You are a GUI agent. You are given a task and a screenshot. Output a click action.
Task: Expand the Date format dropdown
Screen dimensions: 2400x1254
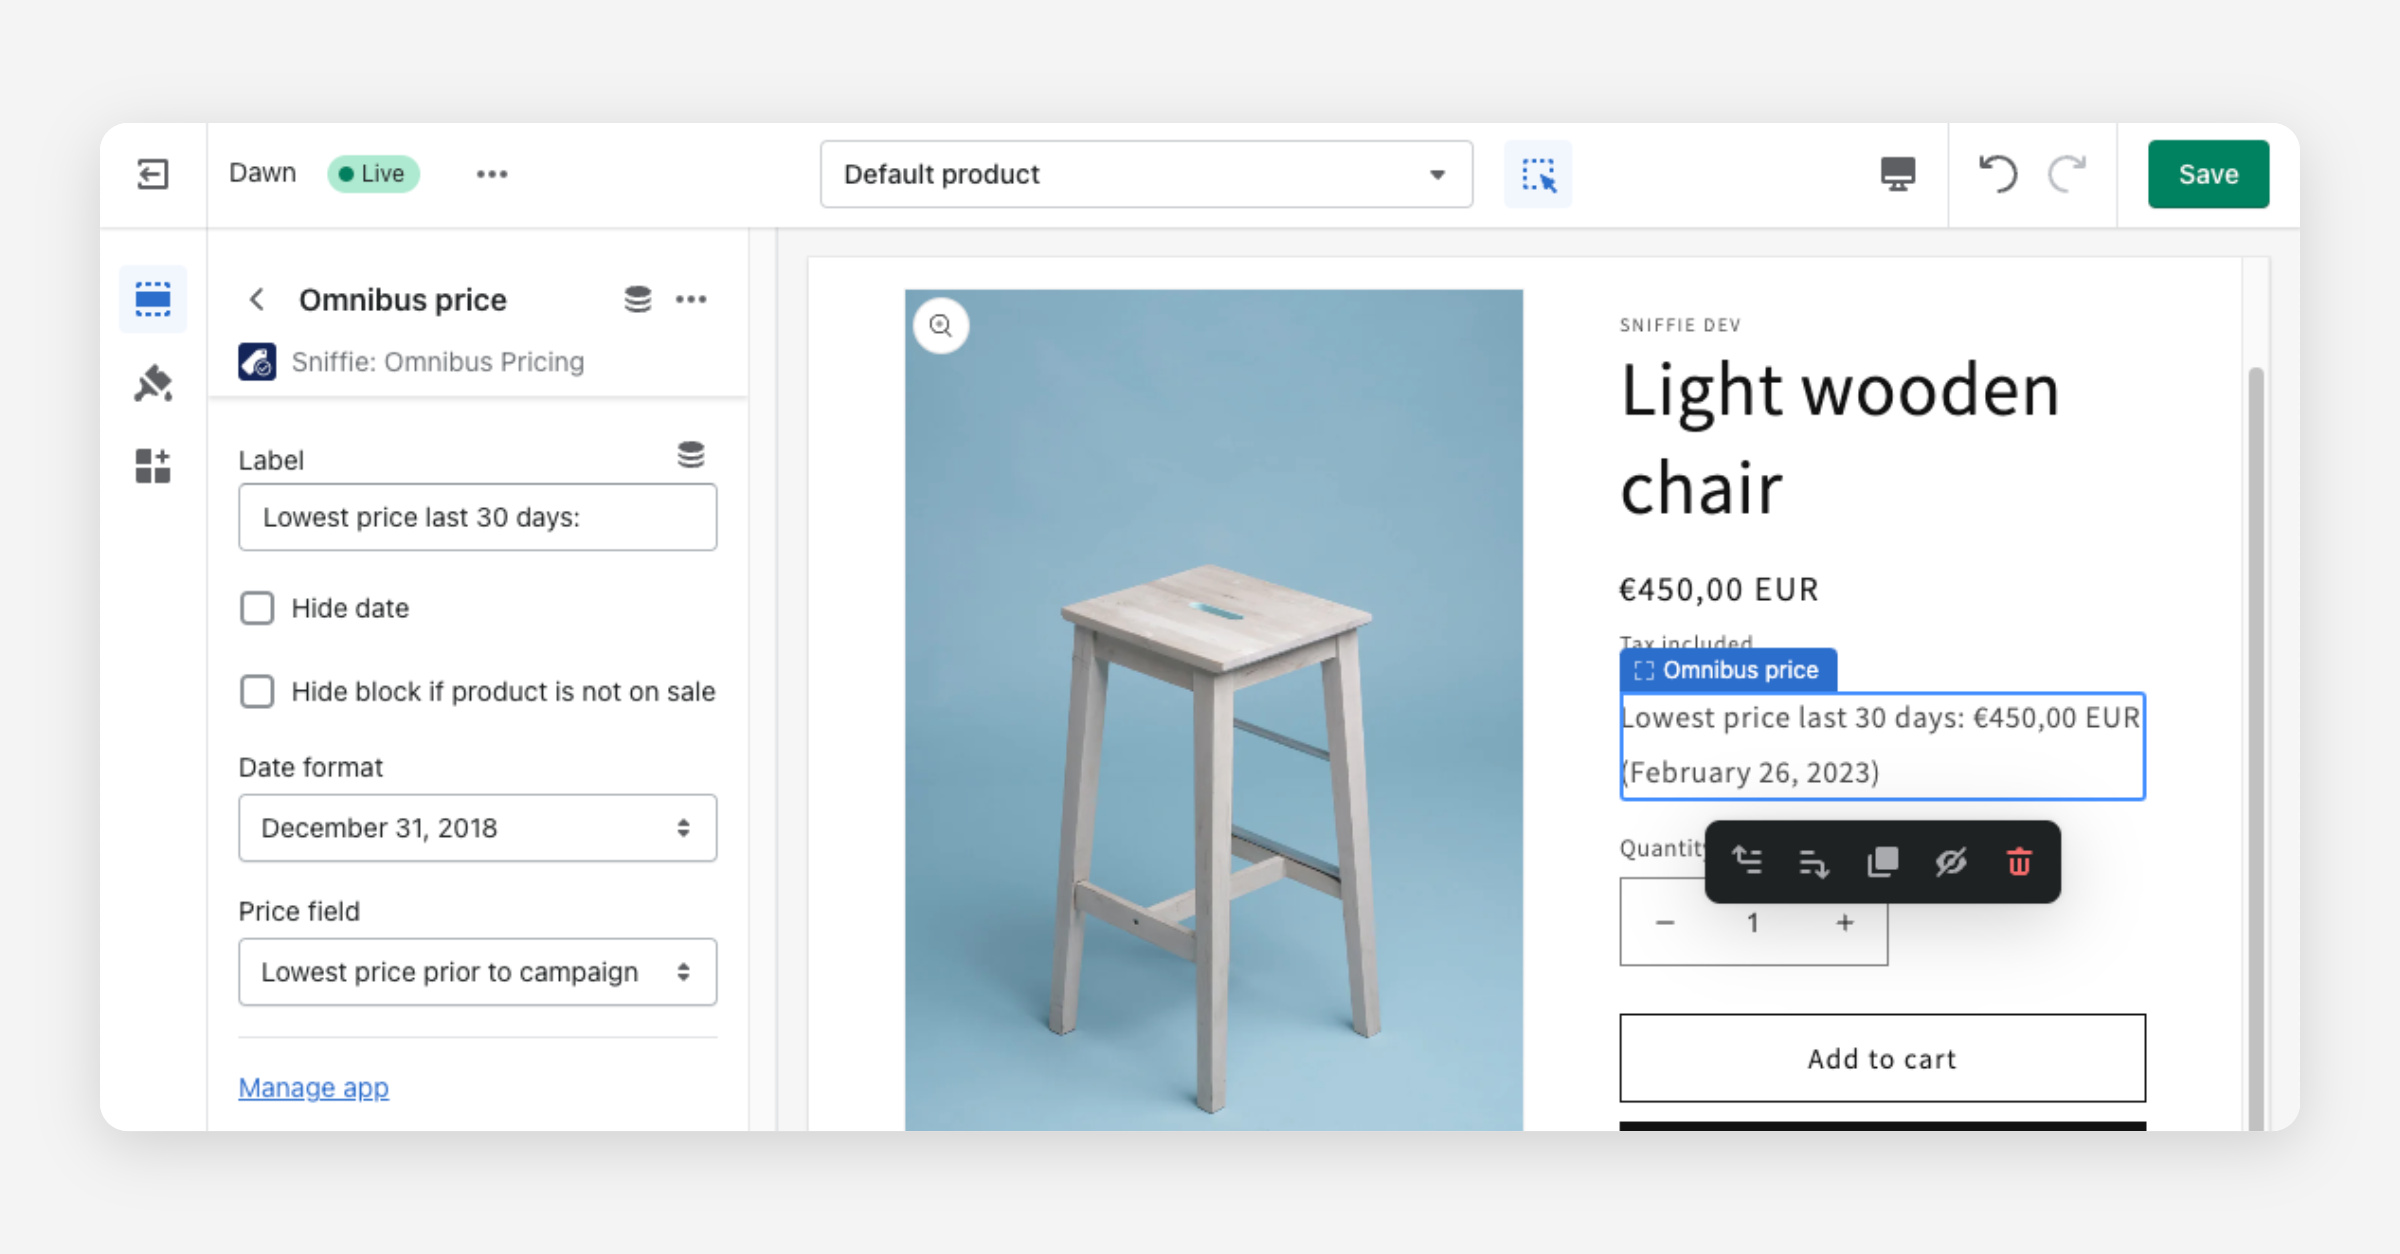[477, 828]
